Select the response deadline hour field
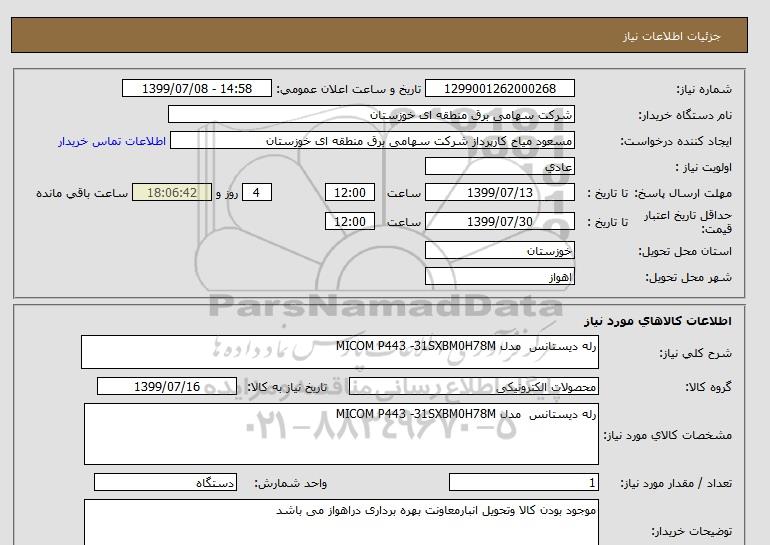This screenshot has height=545, width=770. pyautogui.click(x=352, y=193)
